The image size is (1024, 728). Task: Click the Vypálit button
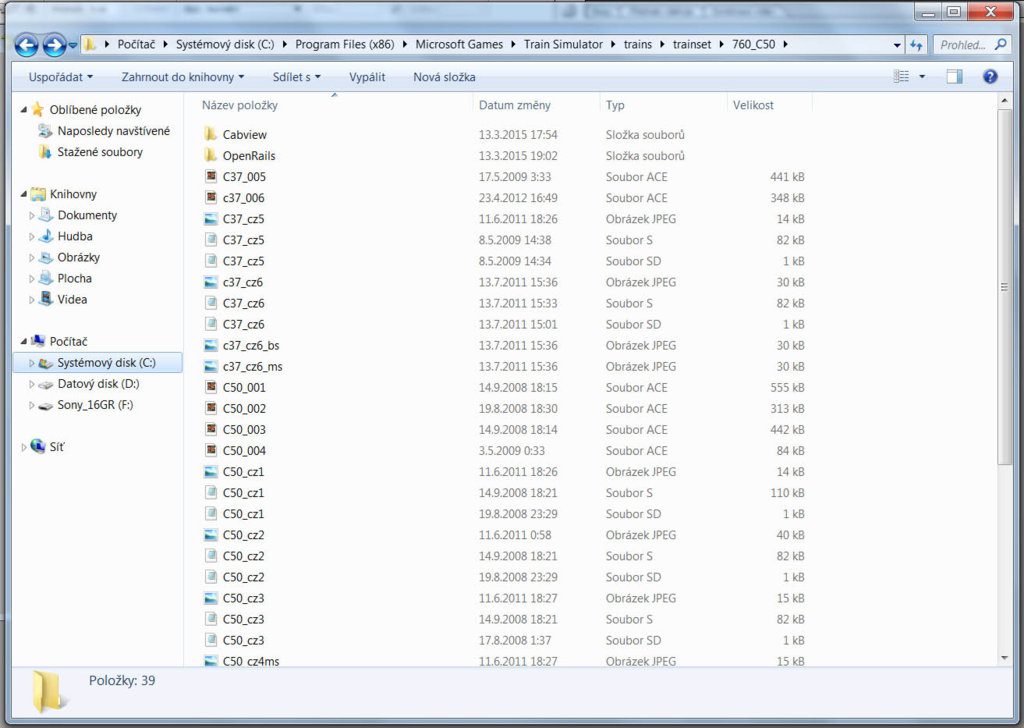click(x=367, y=77)
